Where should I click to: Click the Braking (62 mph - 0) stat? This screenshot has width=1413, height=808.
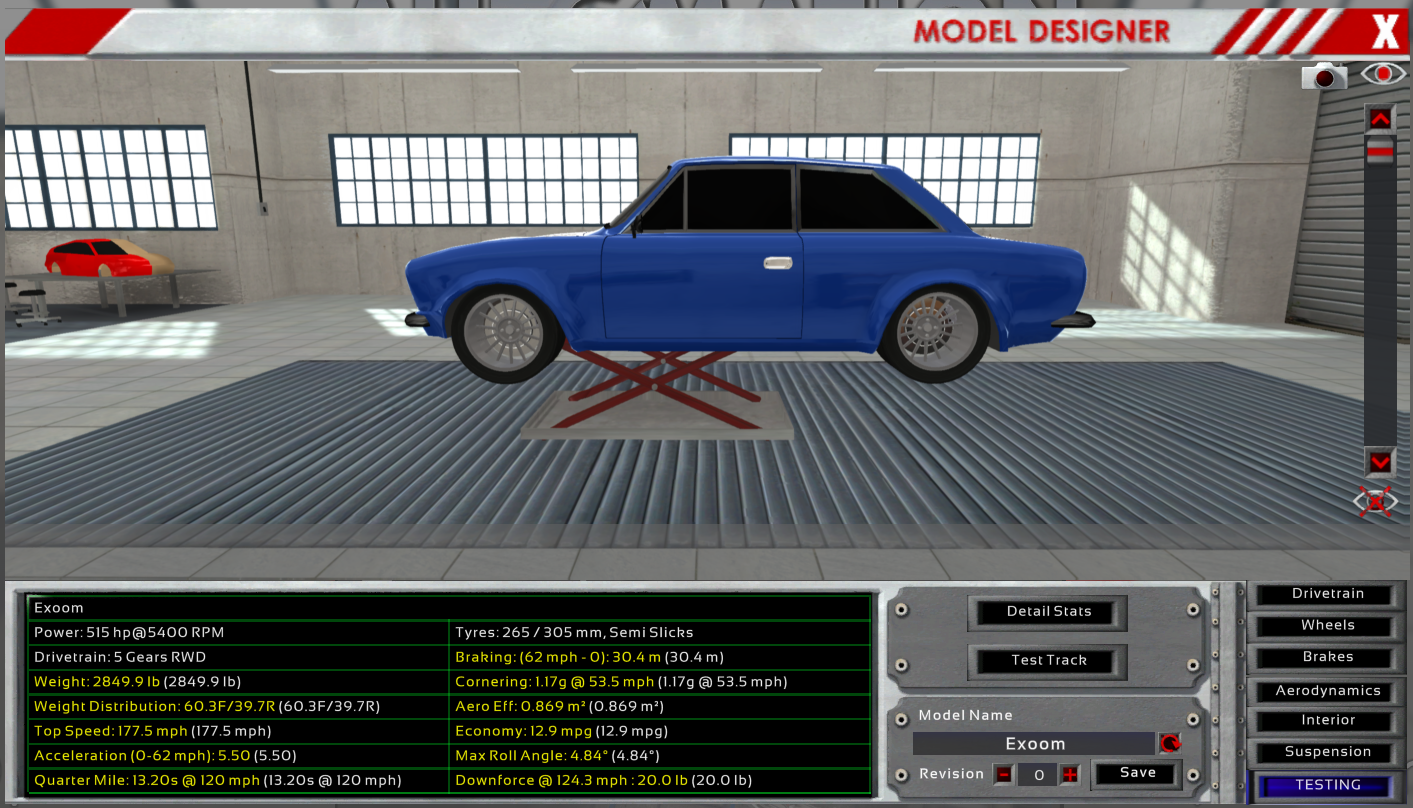point(660,657)
